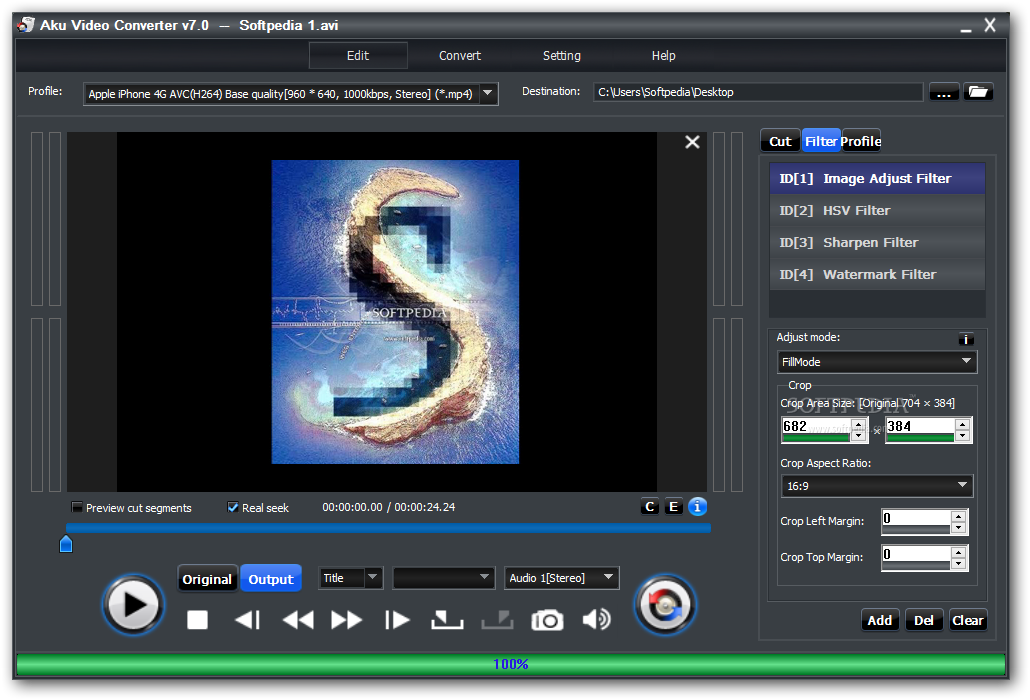Open the empty chapter dropdown
The image size is (1030, 700).
click(x=443, y=578)
